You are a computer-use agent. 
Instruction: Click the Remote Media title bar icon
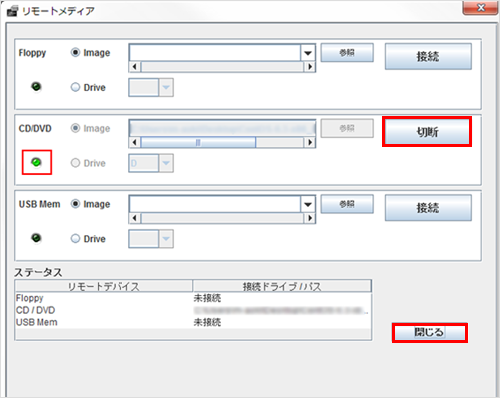(12, 11)
